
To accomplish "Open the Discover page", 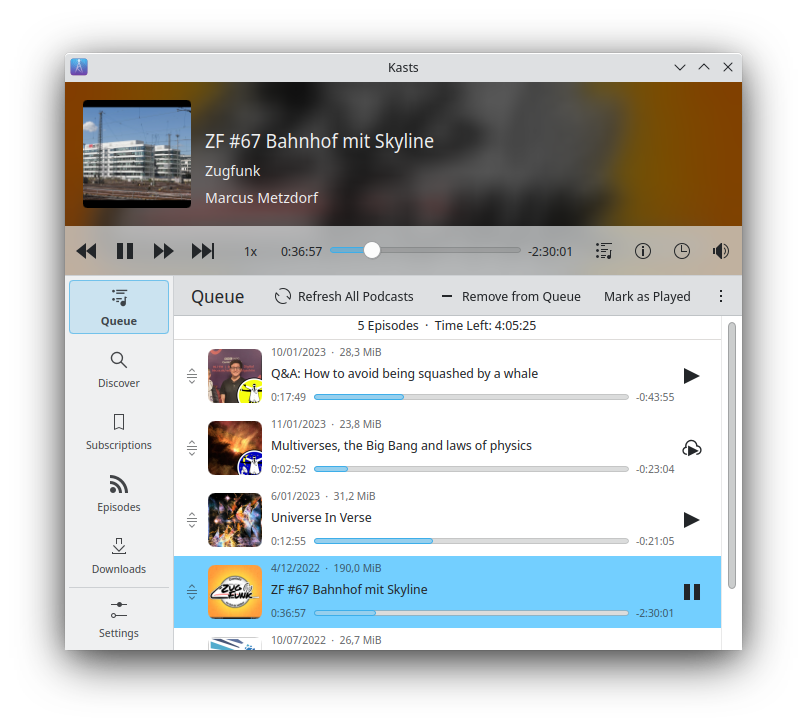I will [119, 370].
